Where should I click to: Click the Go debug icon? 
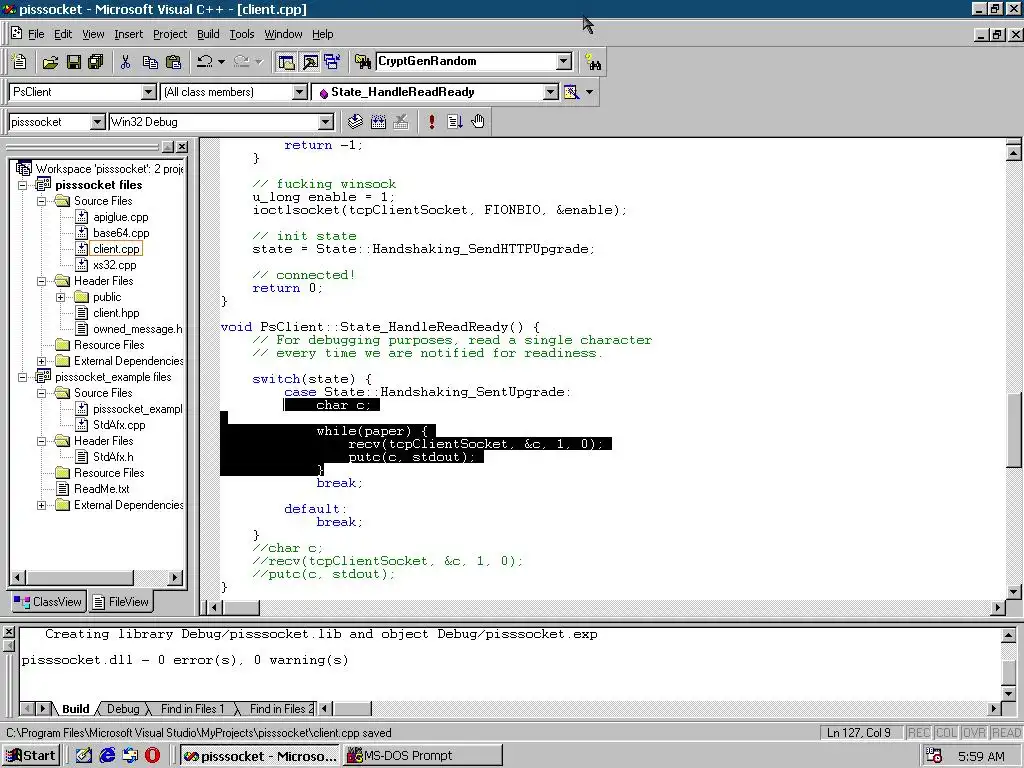pos(455,121)
